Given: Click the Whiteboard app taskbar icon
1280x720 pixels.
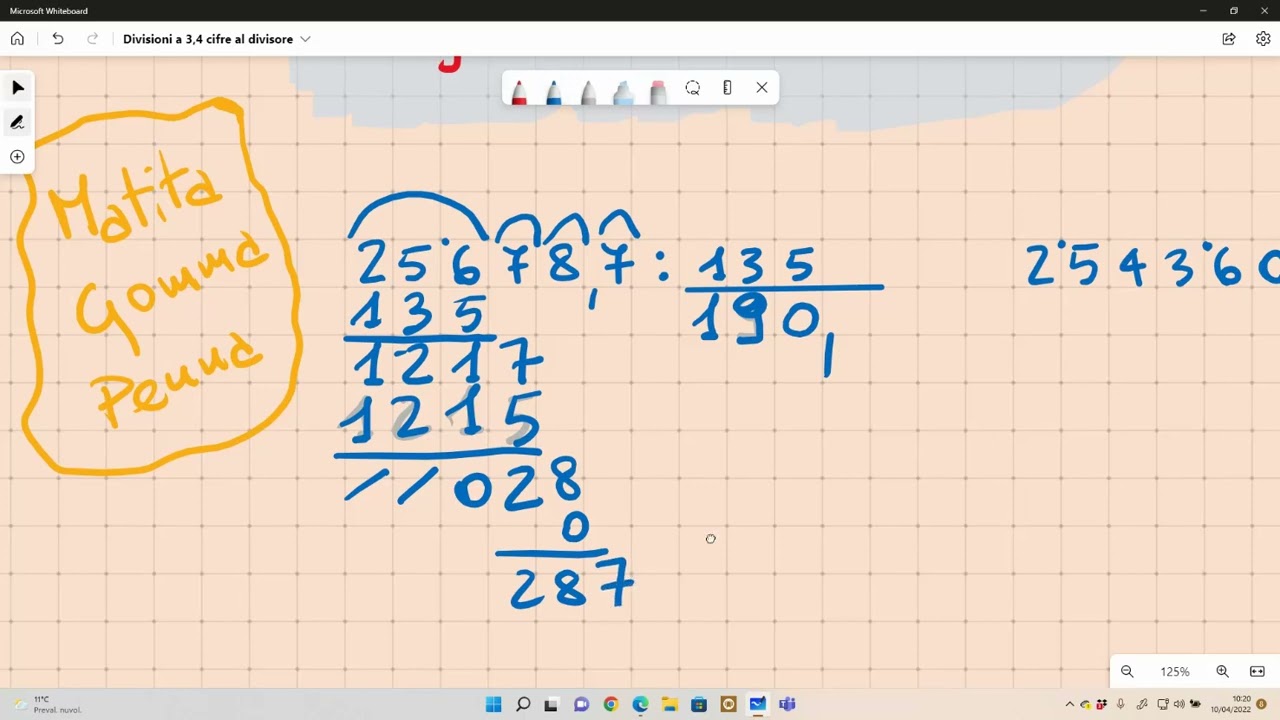Looking at the screenshot, I should pyautogui.click(x=757, y=704).
